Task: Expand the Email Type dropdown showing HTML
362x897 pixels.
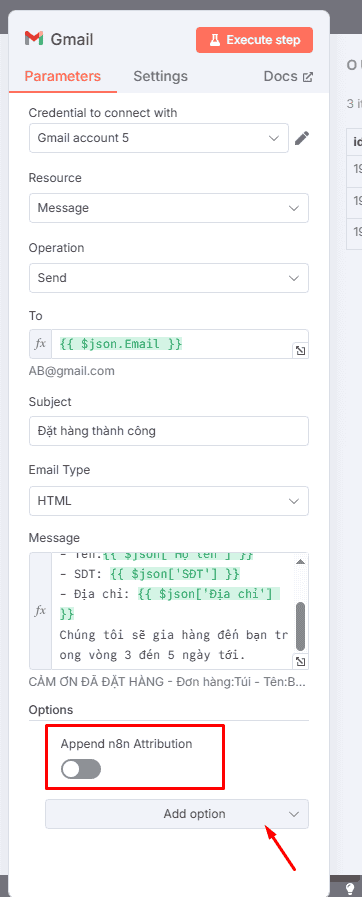Action: tap(169, 501)
